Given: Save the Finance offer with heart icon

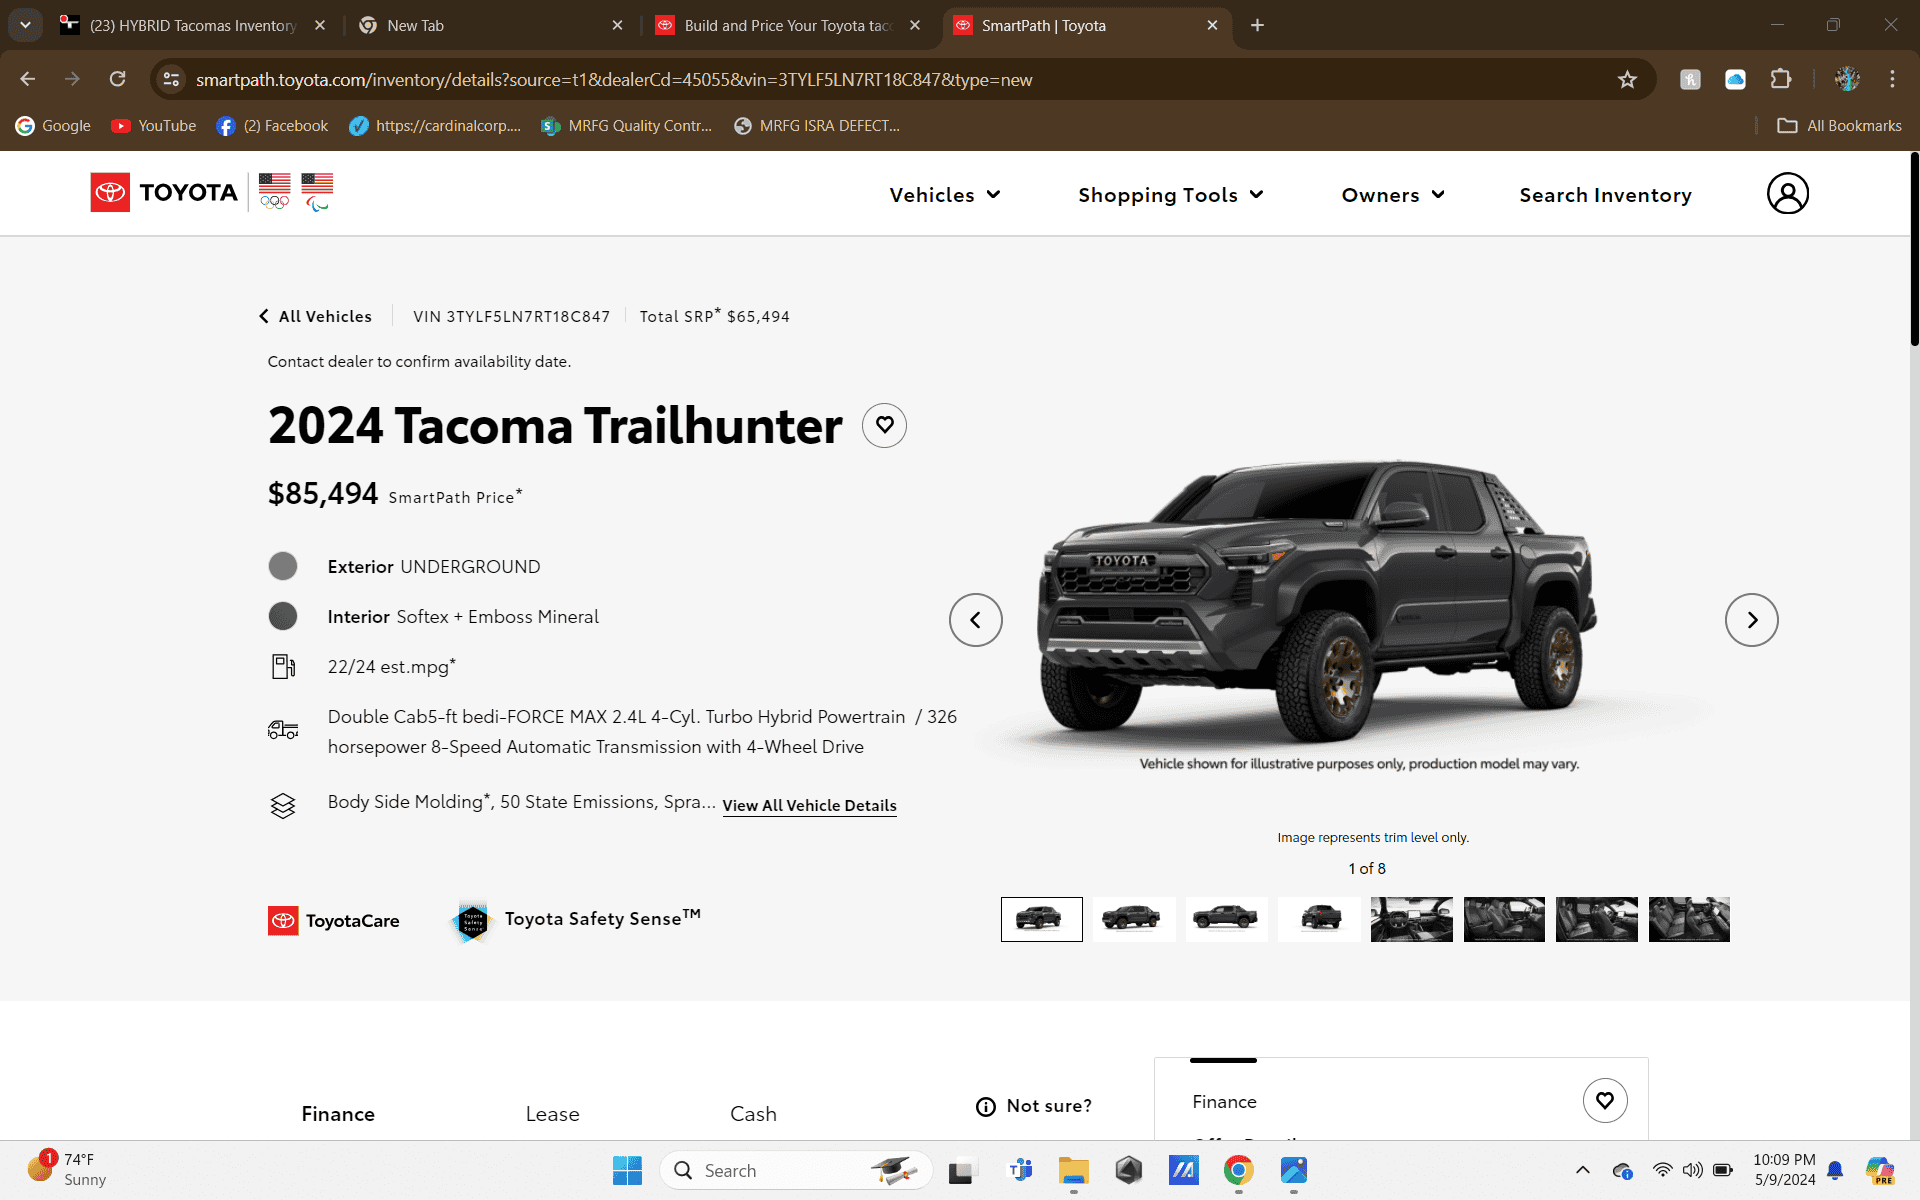Looking at the screenshot, I should click(1605, 1100).
